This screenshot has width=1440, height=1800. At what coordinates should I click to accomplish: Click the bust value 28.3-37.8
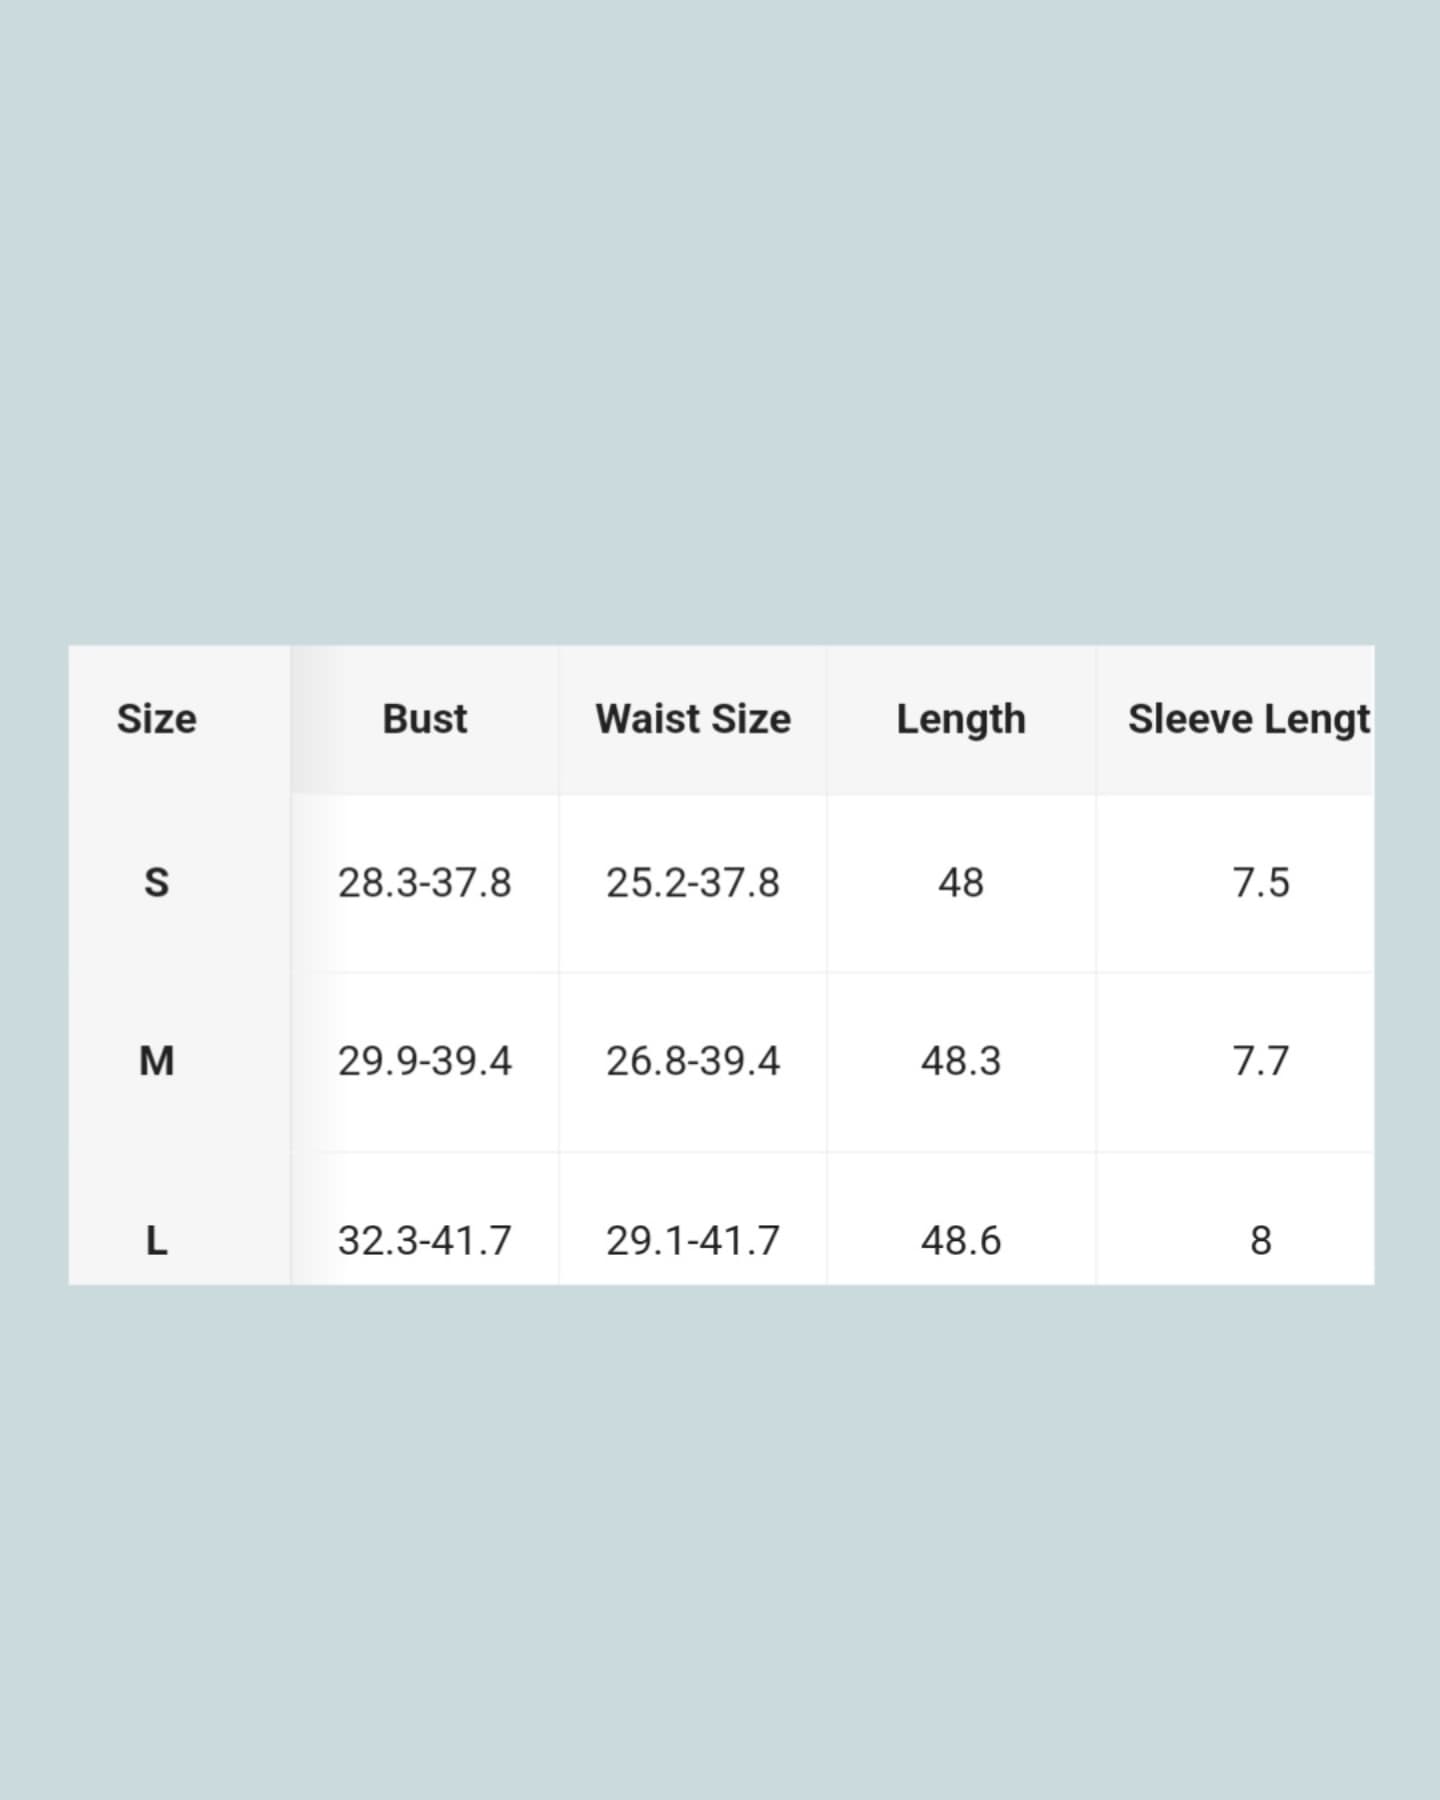(x=425, y=883)
